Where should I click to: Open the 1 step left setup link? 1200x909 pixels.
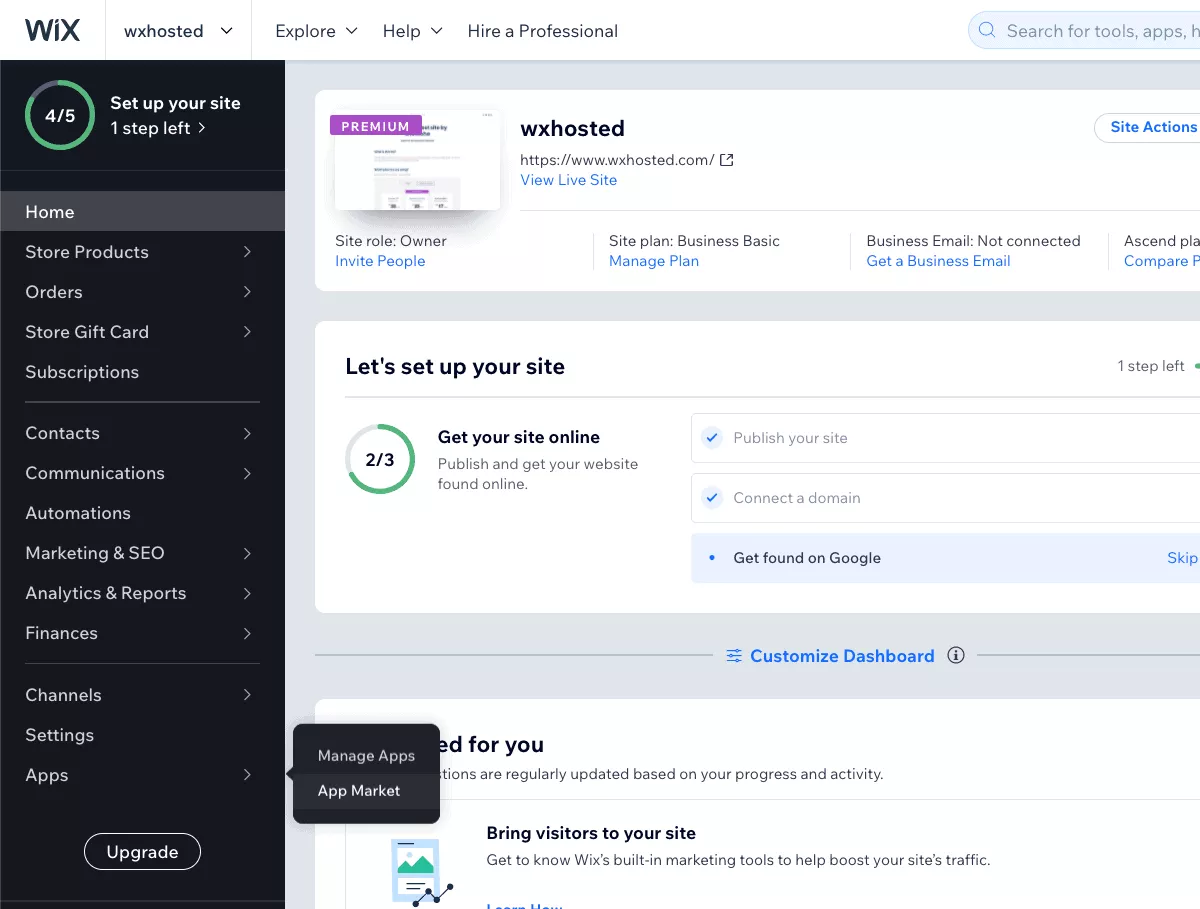157,128
